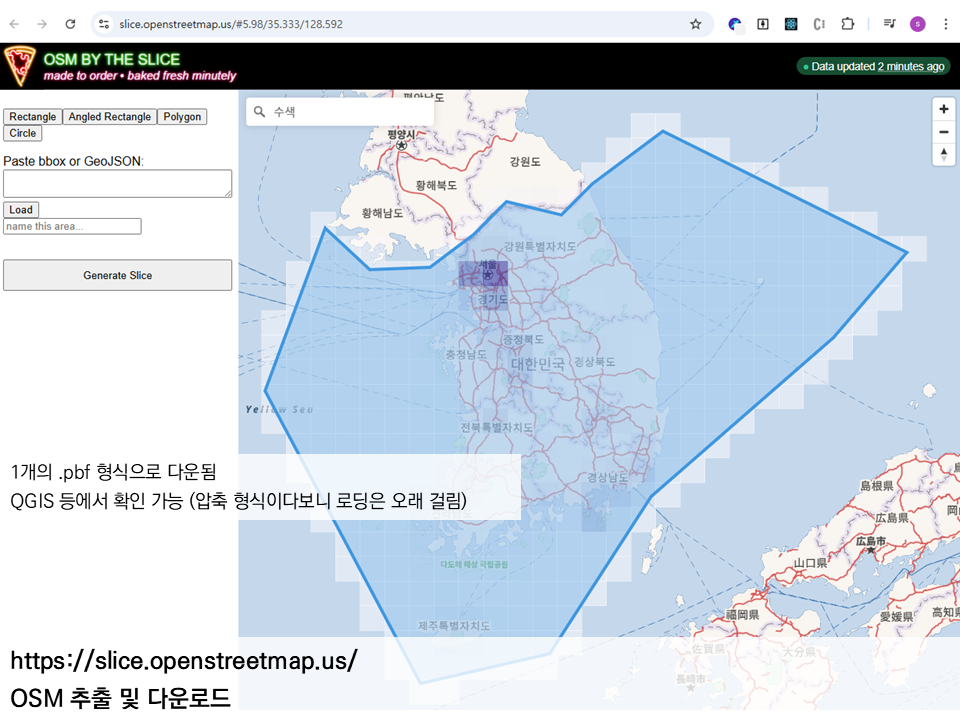Reload the current page

[x=70, y=24]
